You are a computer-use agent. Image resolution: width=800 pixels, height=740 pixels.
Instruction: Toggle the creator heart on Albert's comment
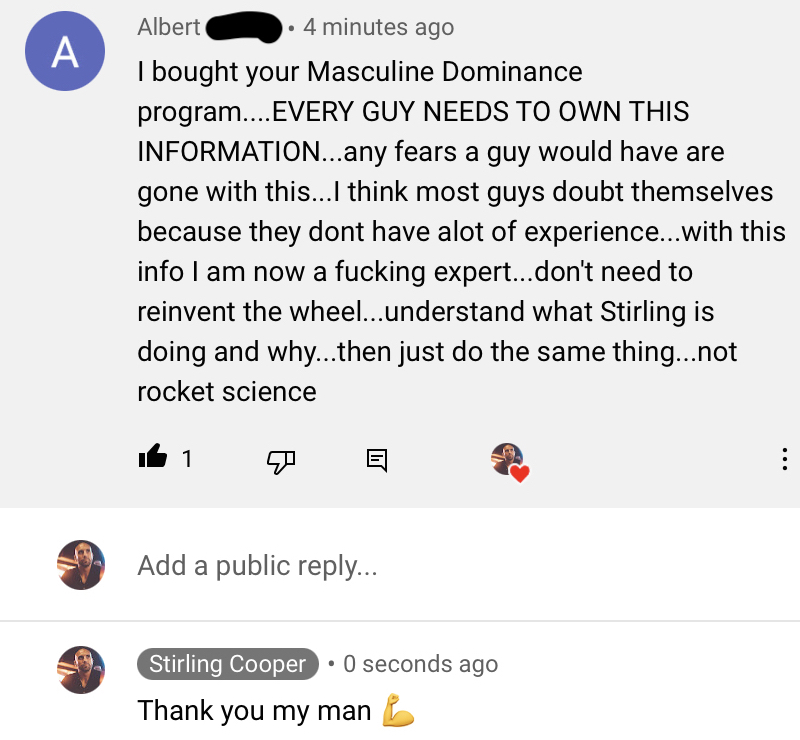509,461
